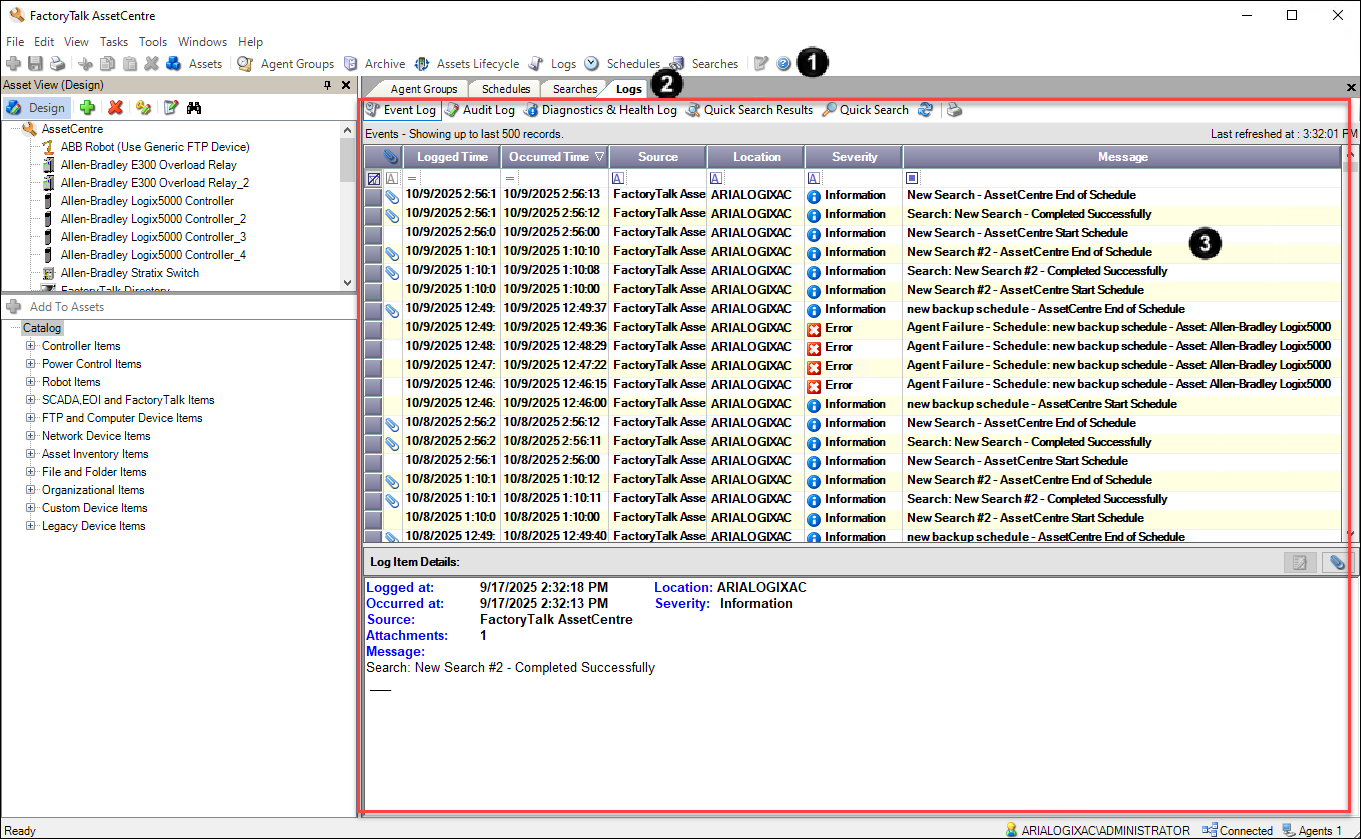Expand Legacy Device Items node
Image resolution: width=1361 pixels, height=839 pixels.
(31, 526)
